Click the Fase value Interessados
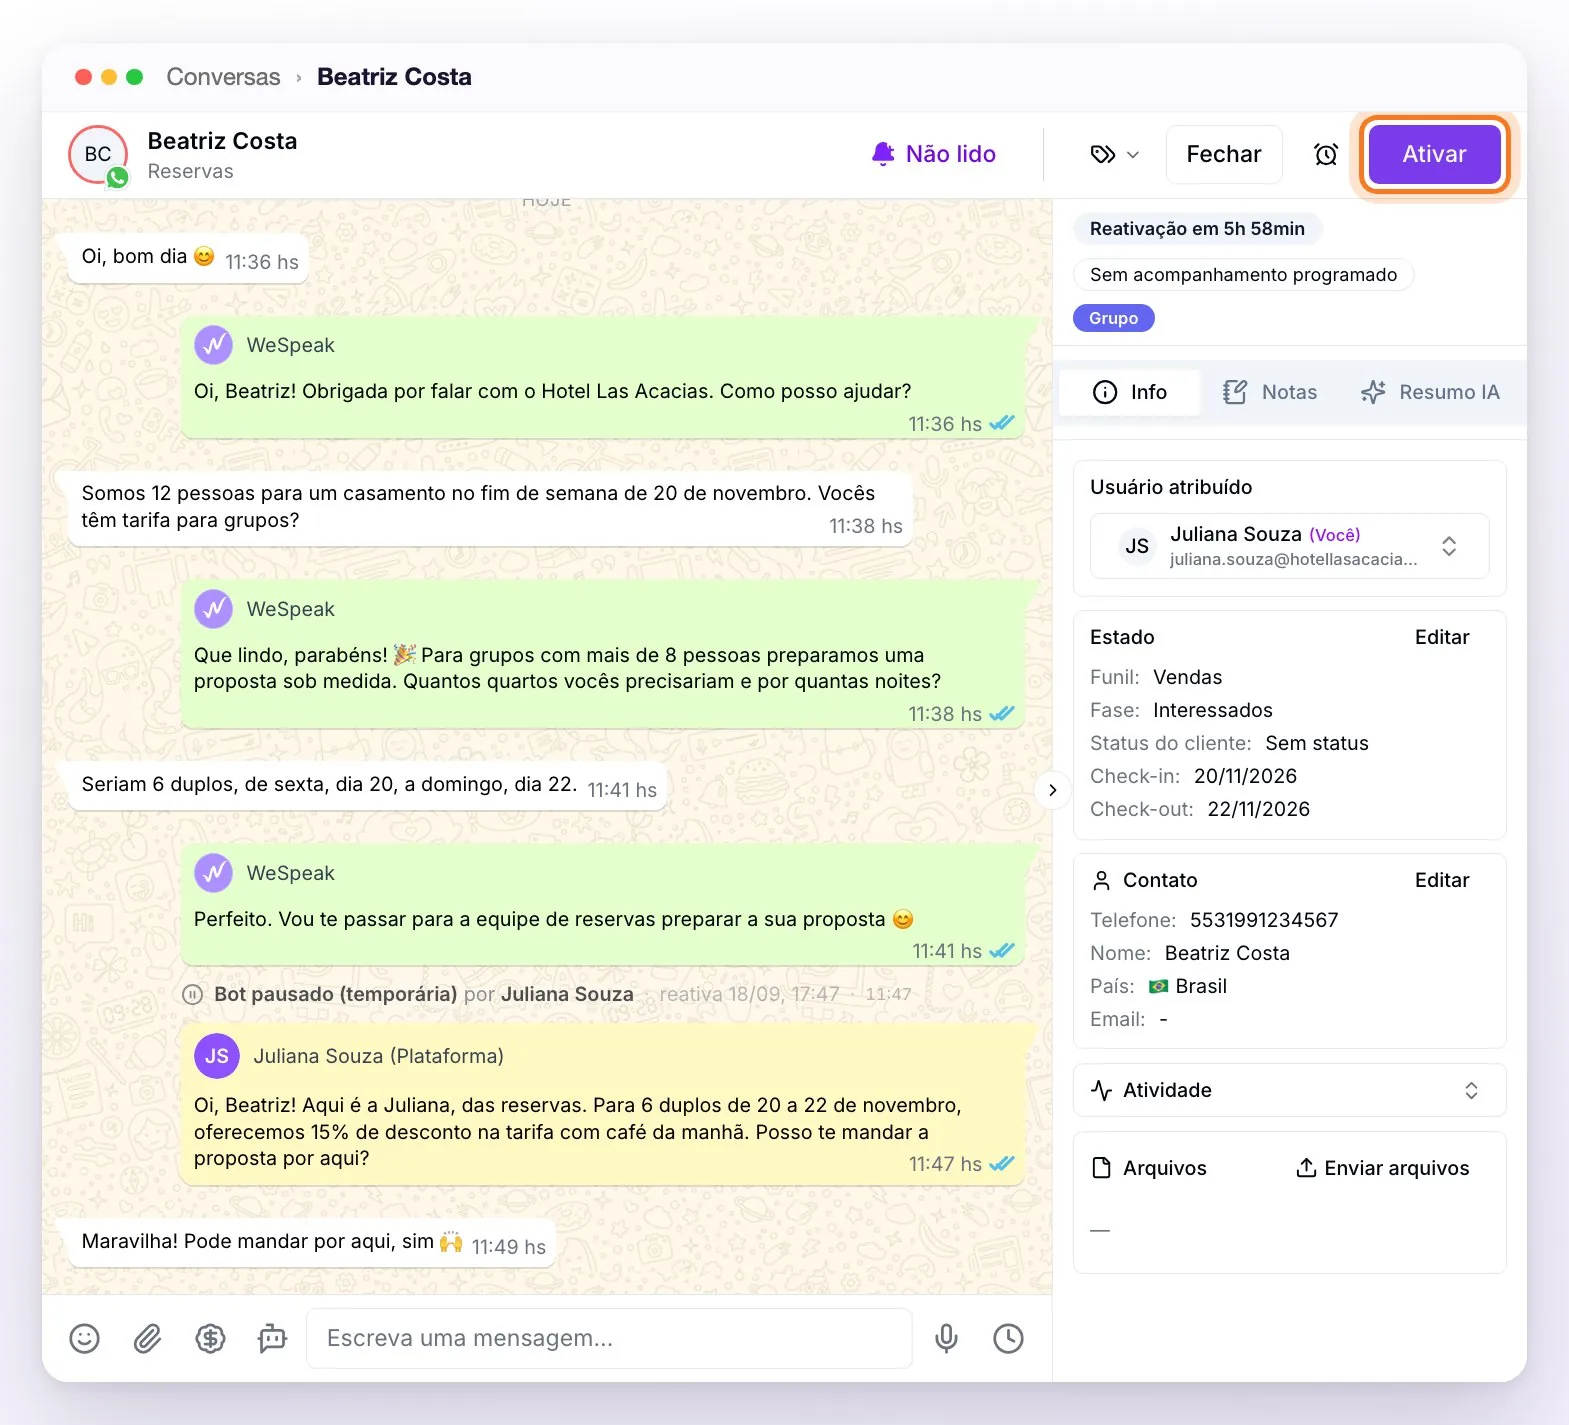This screenshot has width=1569, height=1425. [1212, 710]
